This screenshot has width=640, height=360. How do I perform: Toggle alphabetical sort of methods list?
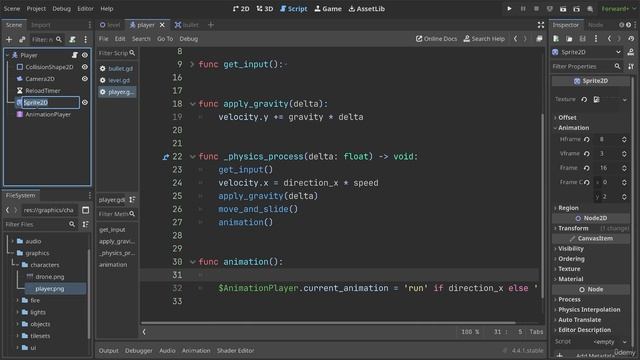[x=132, y=200]
